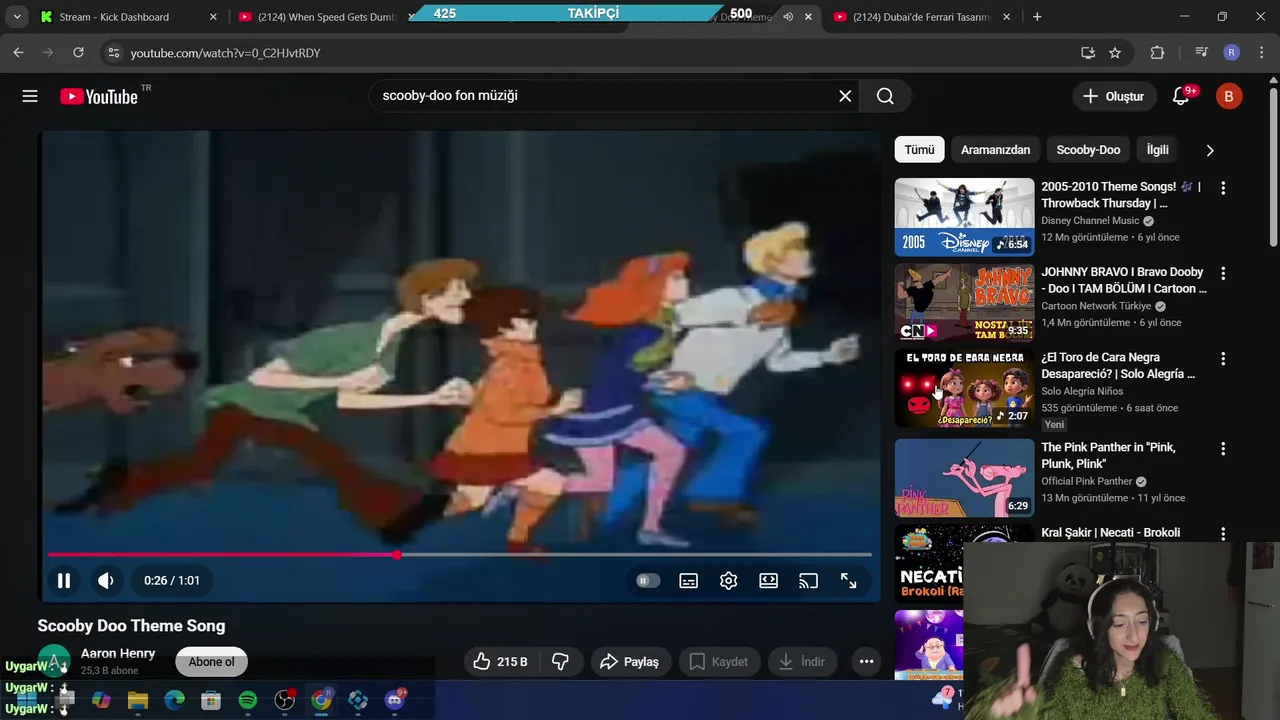Show more filter chips with right arrow
This screenshot has height=720, width=1280.
[1210, 150]
